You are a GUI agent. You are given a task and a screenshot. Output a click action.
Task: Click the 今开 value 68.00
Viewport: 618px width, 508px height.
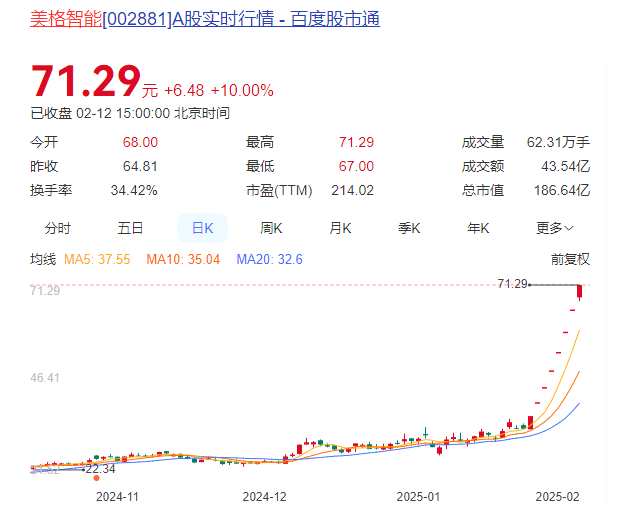[x=140, y=142]
